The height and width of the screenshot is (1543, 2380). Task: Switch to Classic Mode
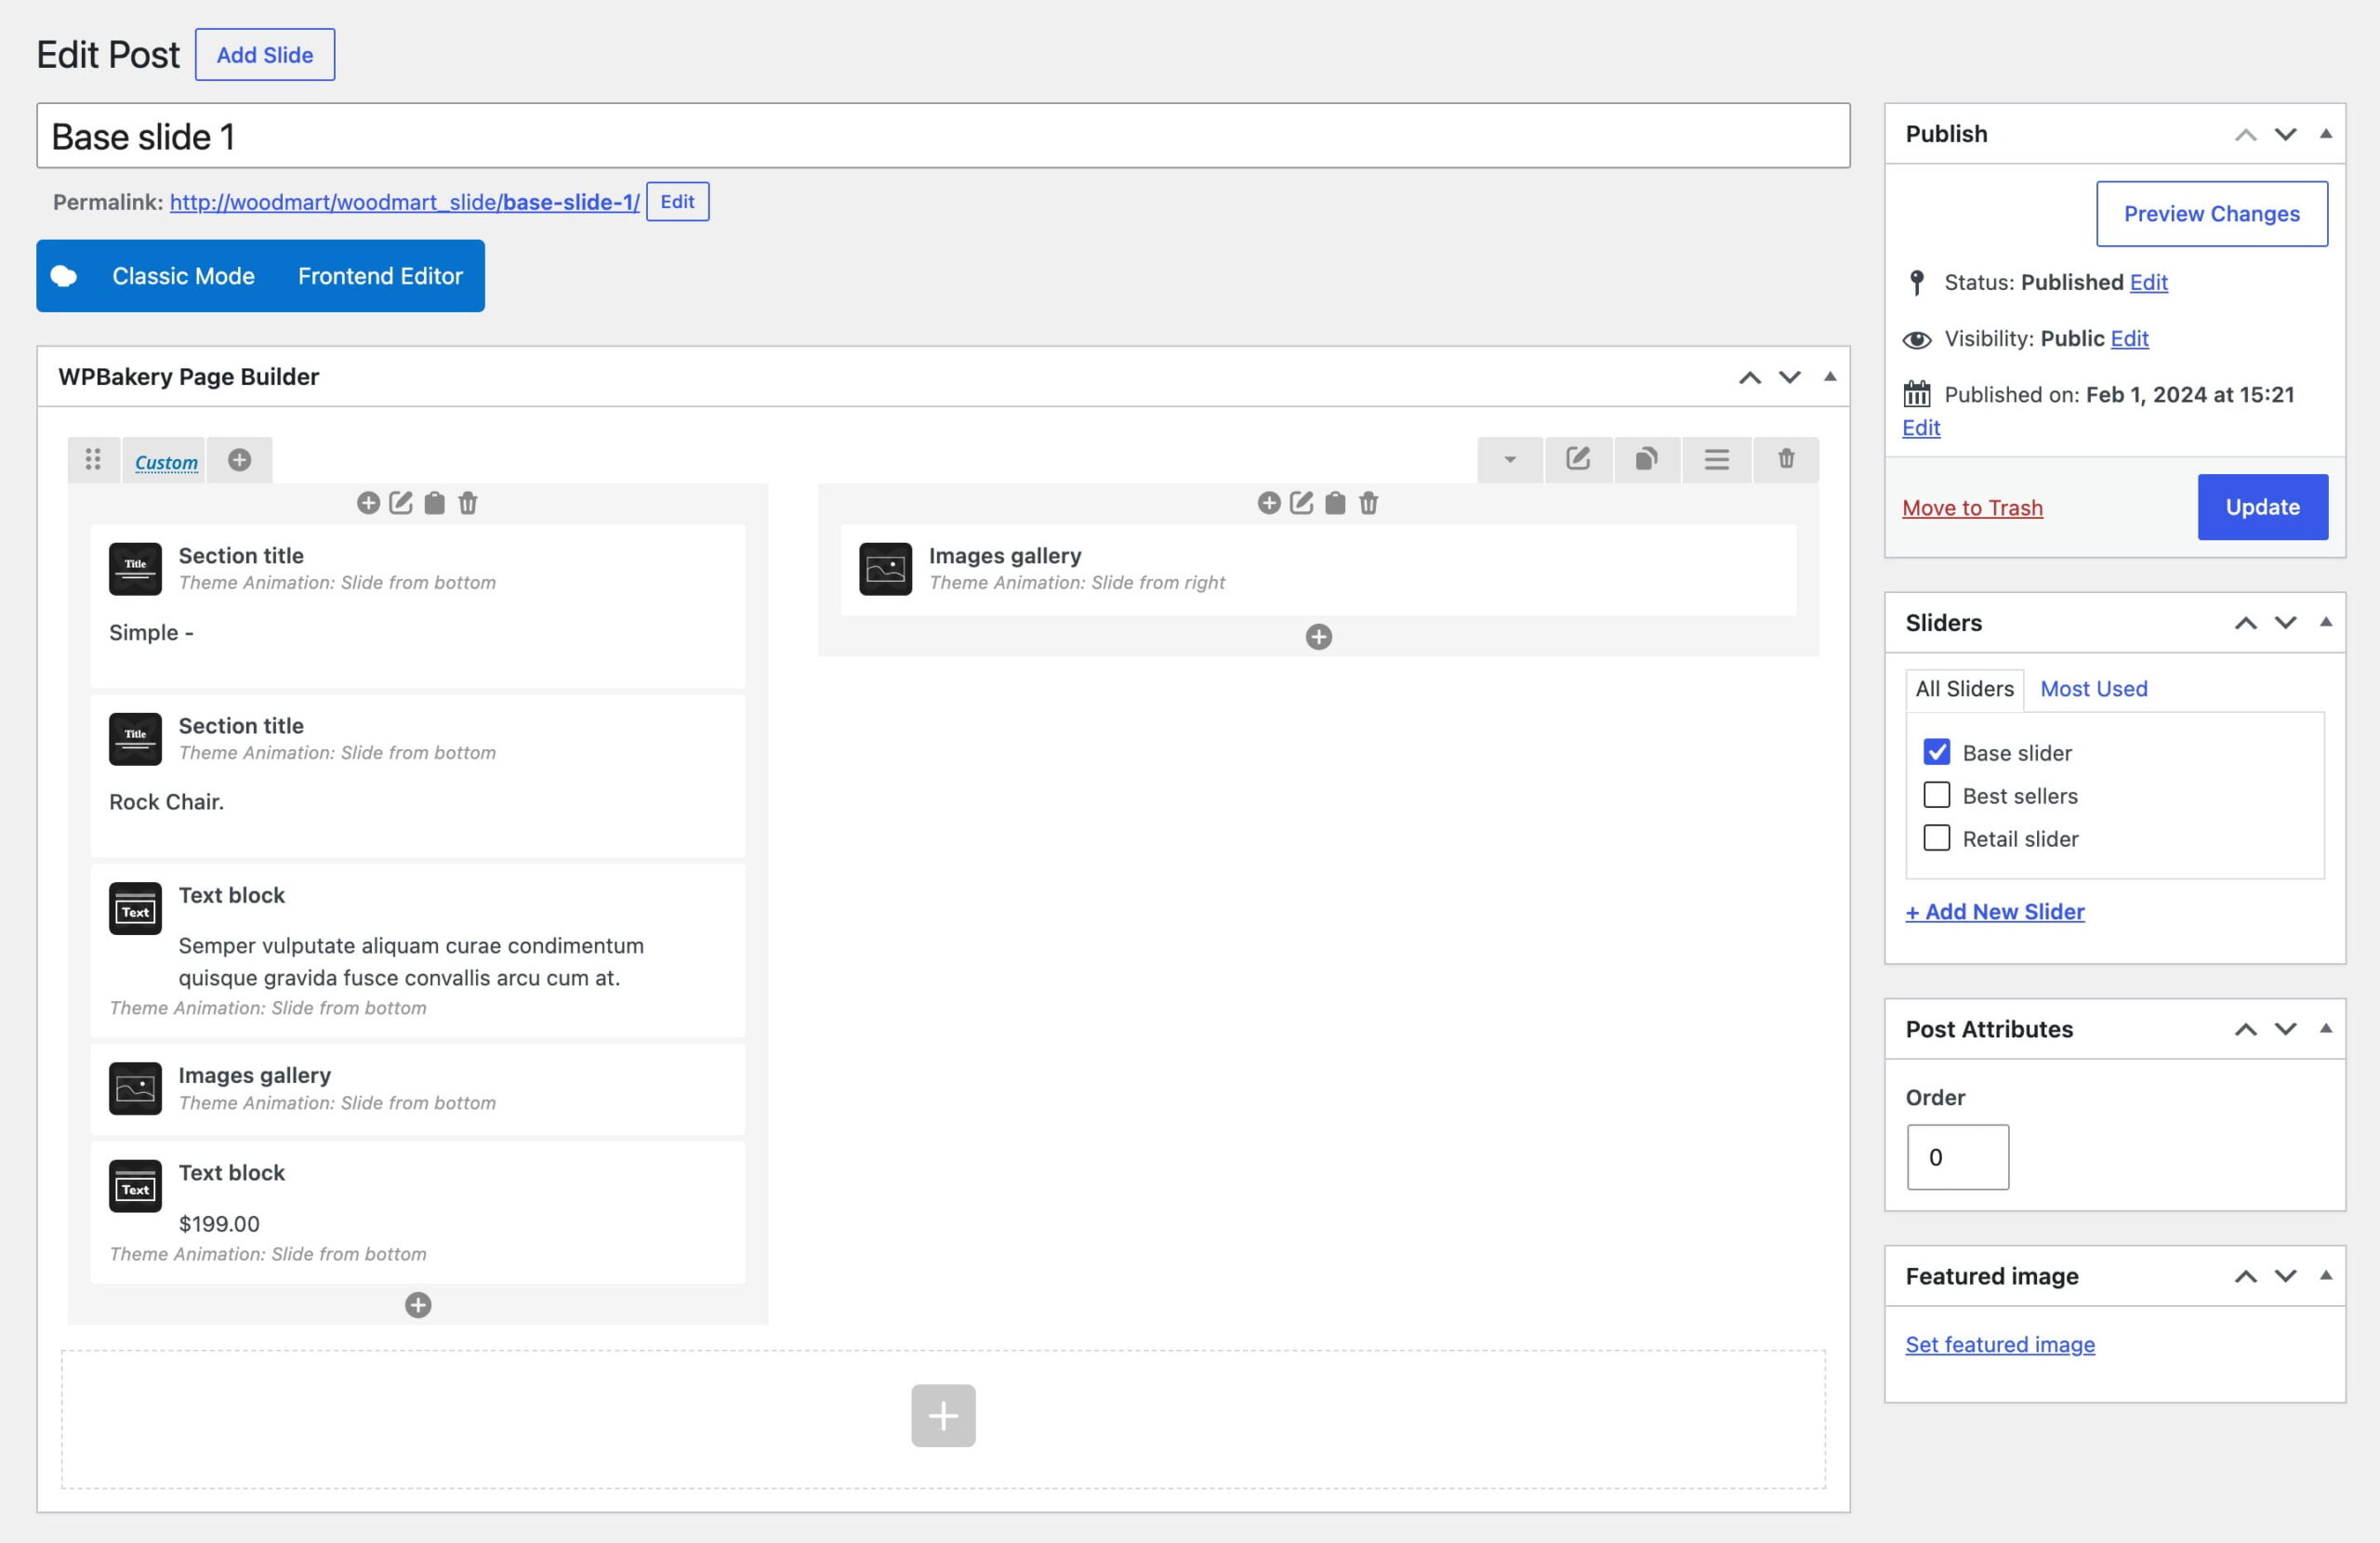[183, 276]
